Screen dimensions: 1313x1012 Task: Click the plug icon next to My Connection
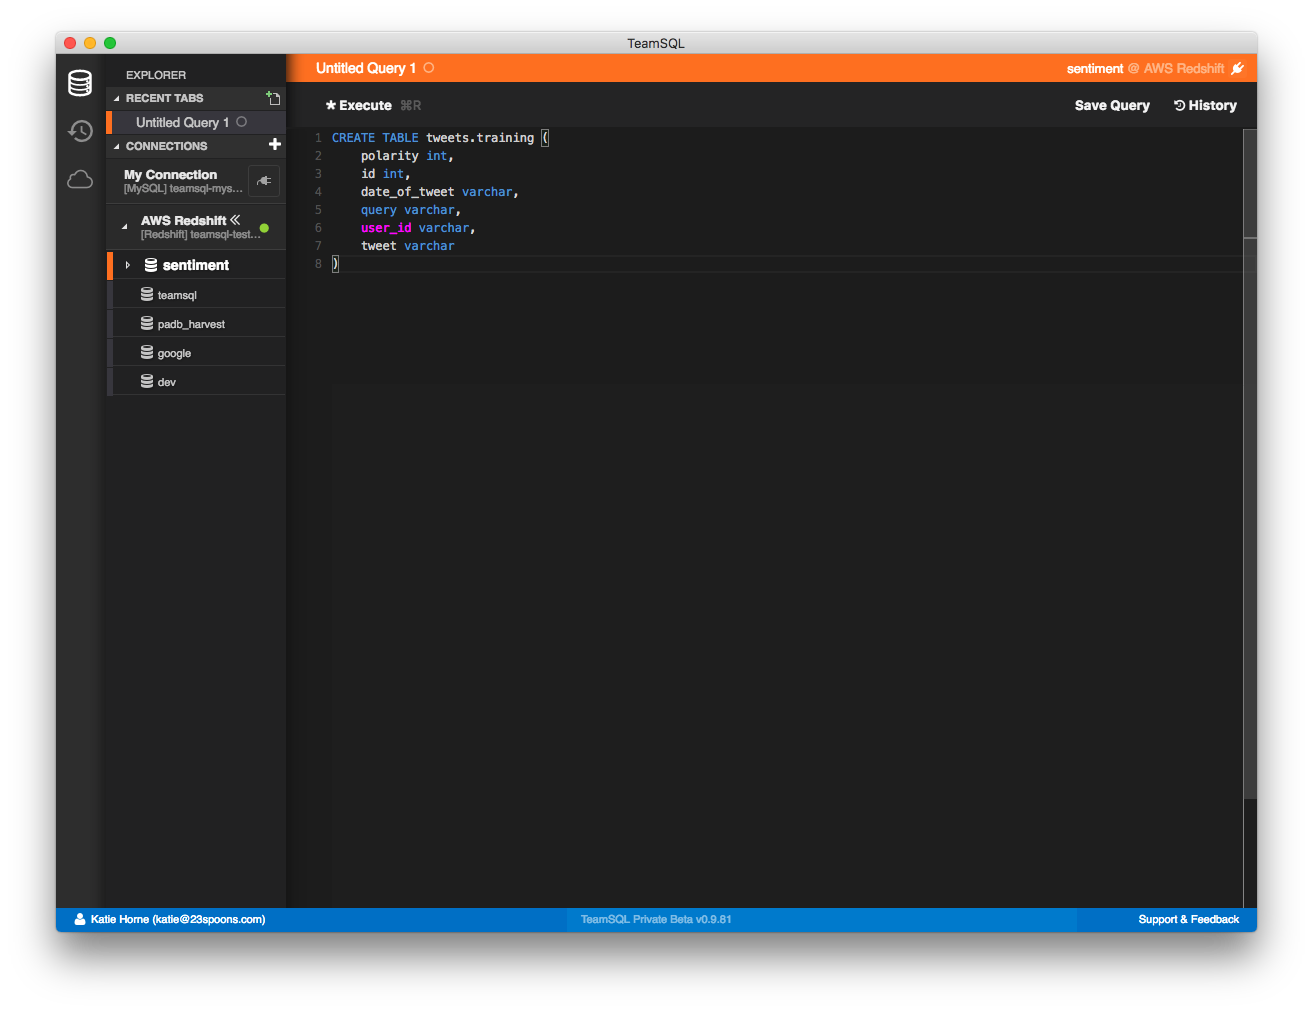[264, 181]
